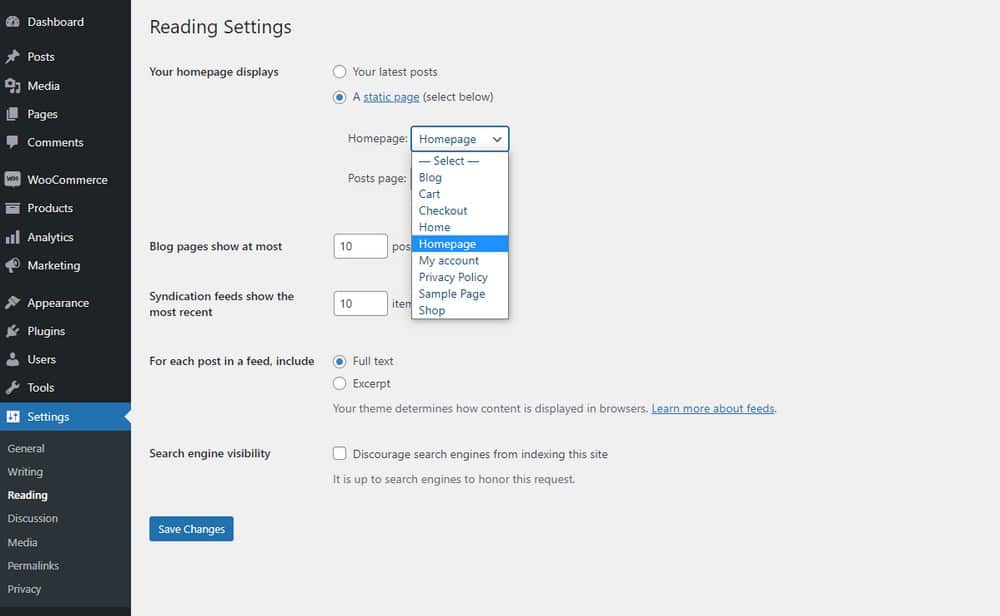Pick highlighted Homepage option in the list
1000x616 pixels.
[x=460, y=244]
